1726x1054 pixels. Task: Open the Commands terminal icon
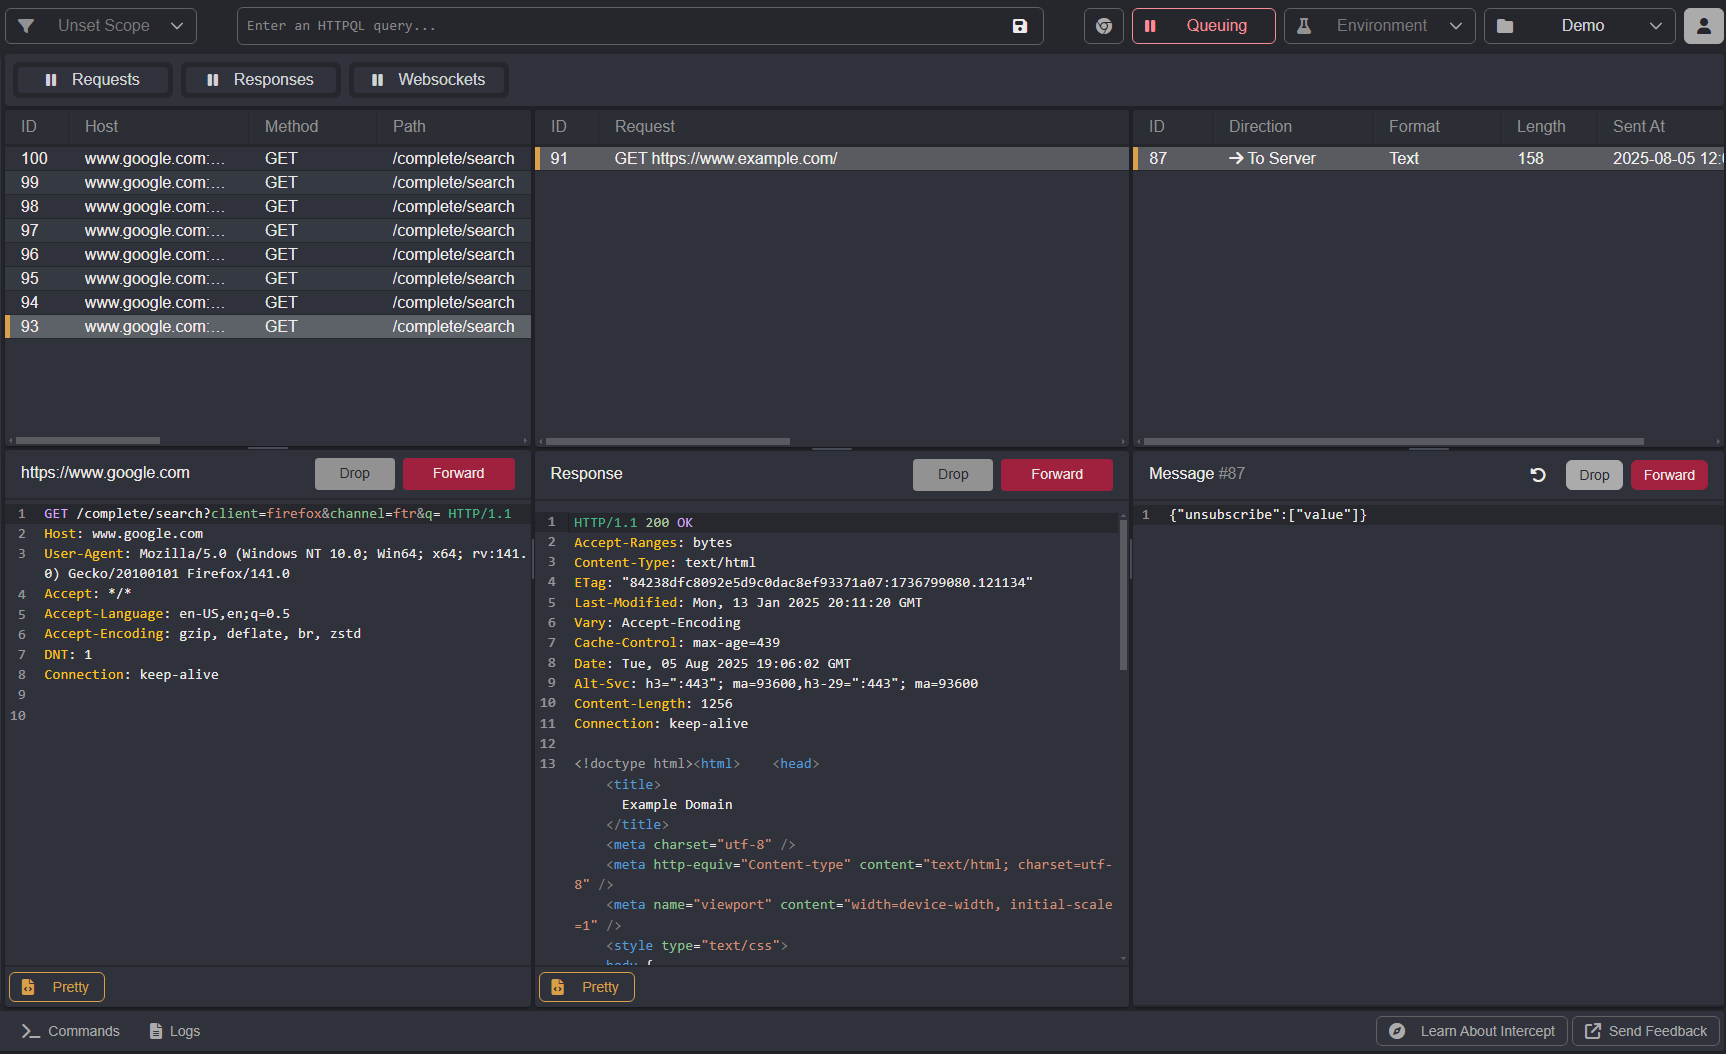tap(31, 1031)
